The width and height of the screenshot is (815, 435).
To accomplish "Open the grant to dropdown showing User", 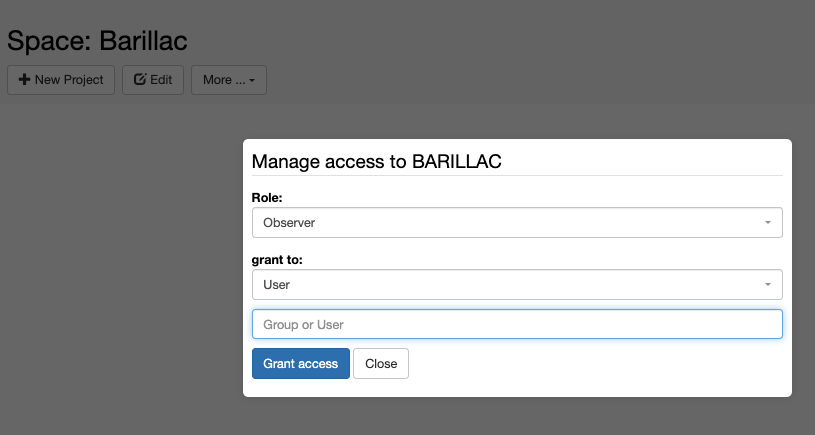I will 517,284.
